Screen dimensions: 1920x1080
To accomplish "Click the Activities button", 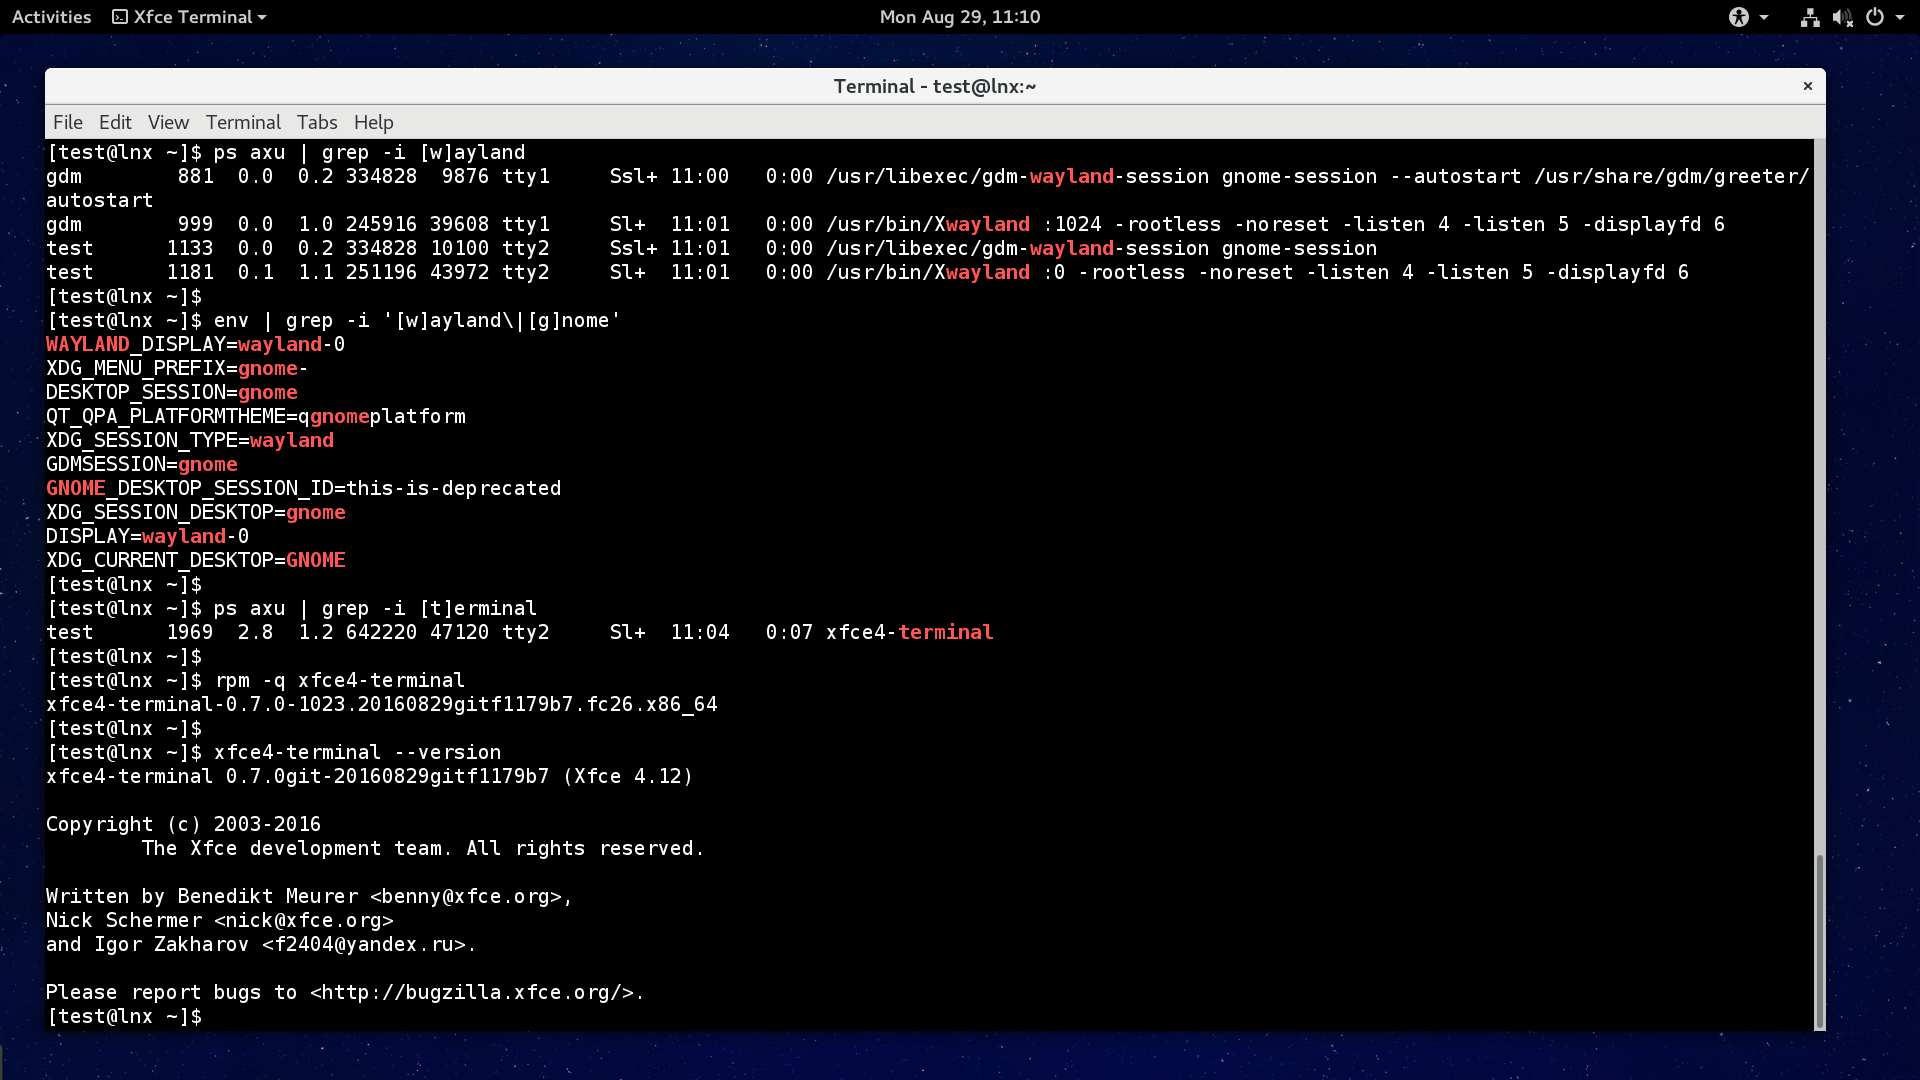I will 51,17.
